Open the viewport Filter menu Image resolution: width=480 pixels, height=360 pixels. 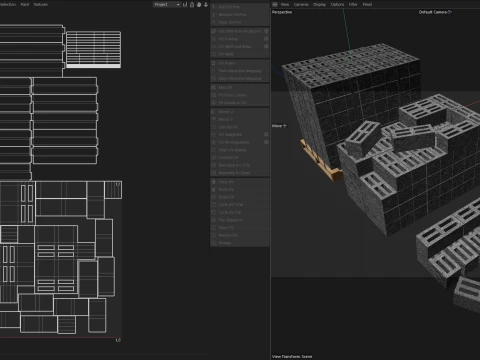tap(353, 4)
